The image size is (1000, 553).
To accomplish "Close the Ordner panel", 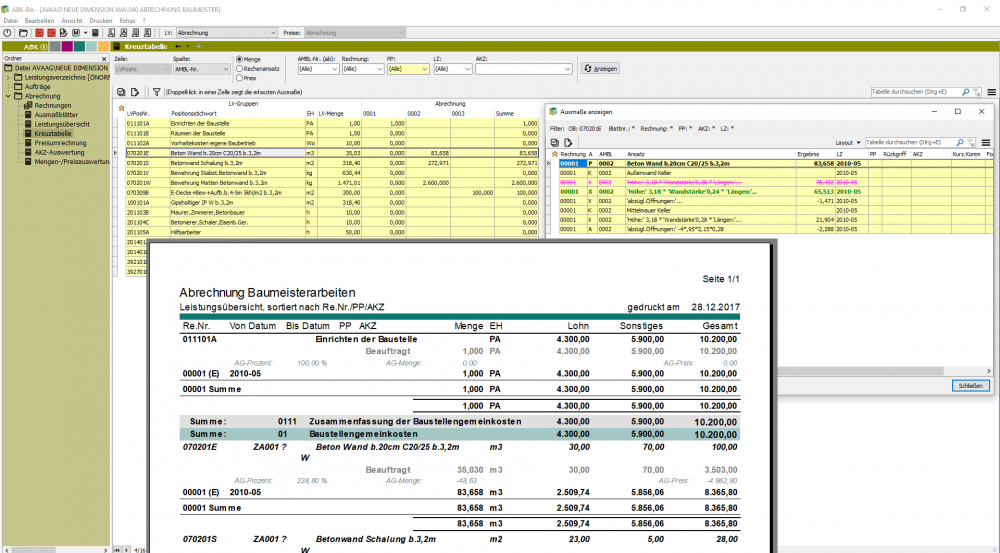I will click(x=105, y=59).
